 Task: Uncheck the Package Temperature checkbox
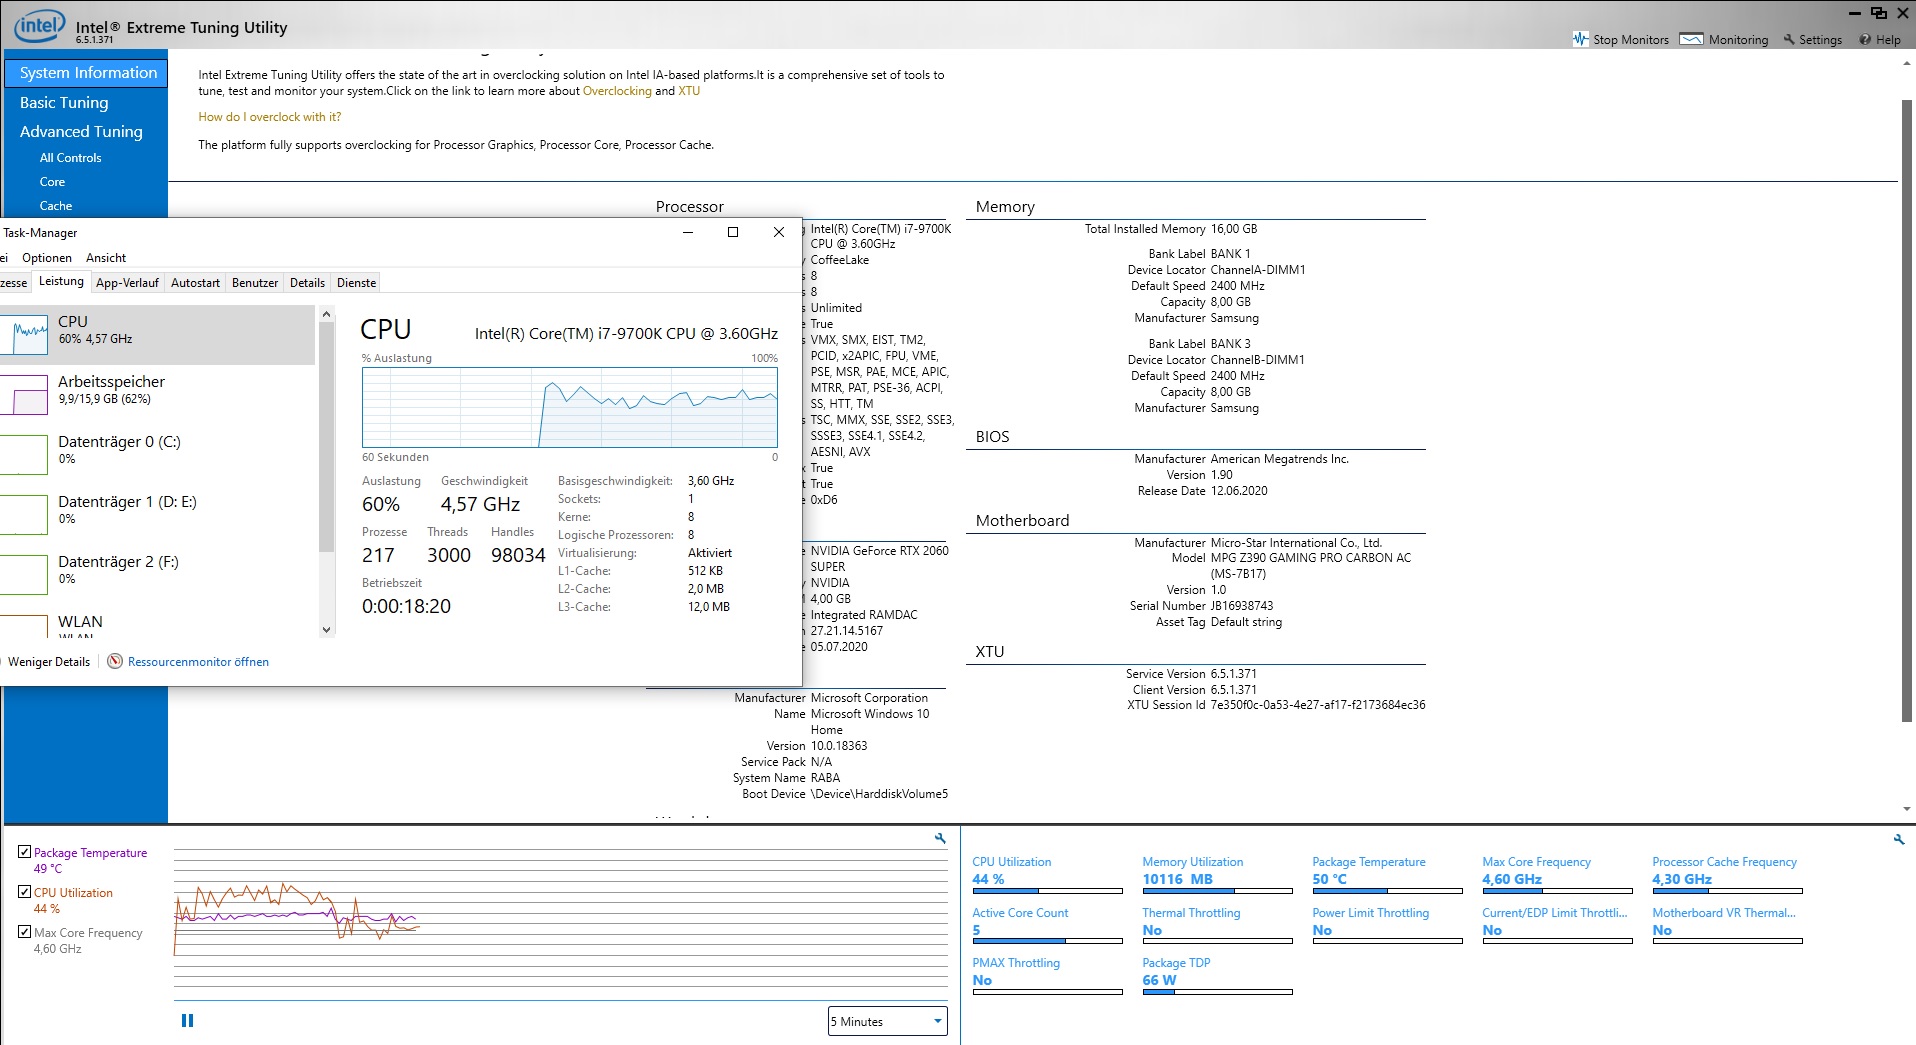click(25, 852)
